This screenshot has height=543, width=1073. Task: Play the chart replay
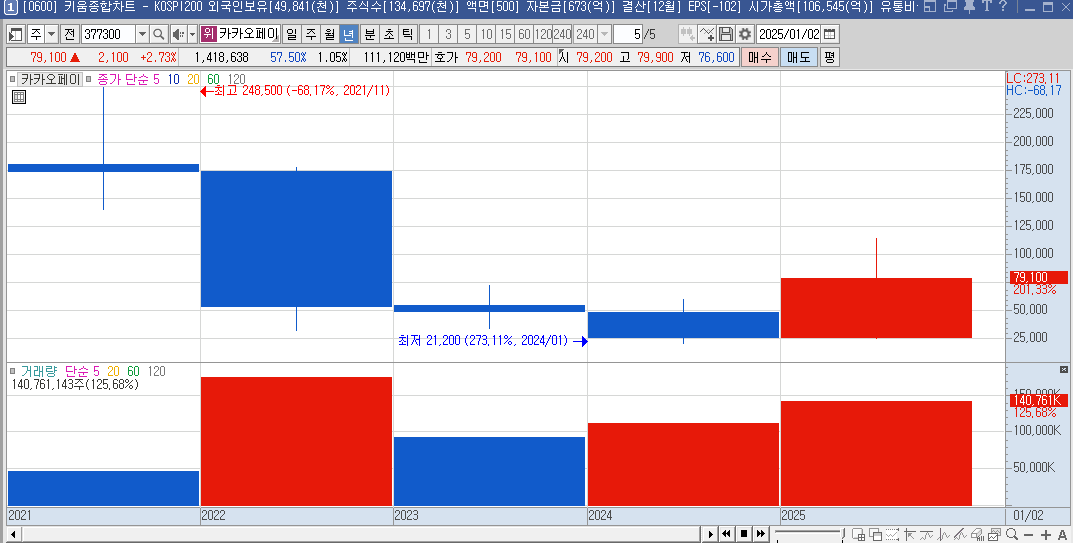710,534
